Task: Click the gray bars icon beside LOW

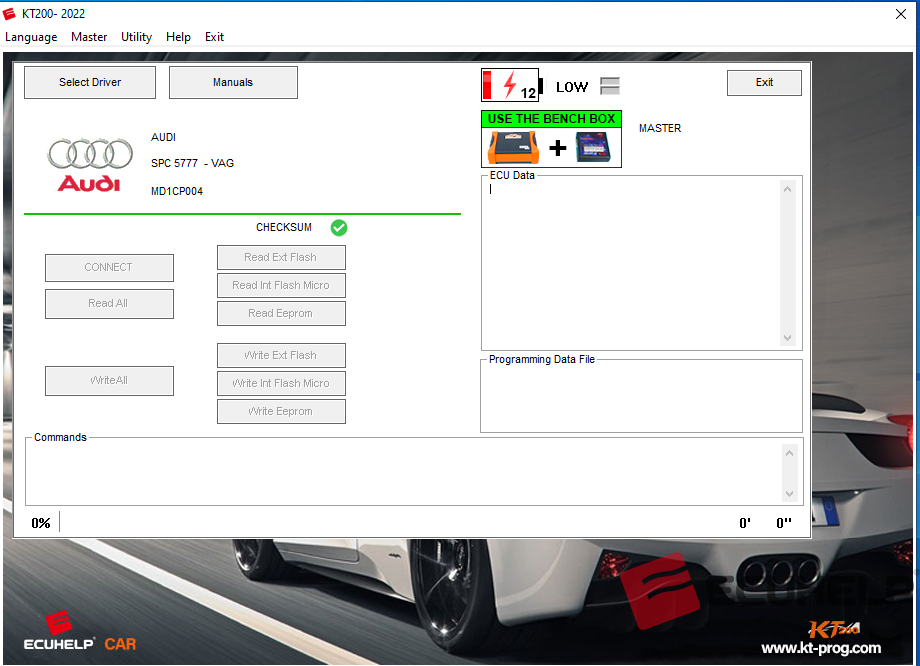Action: [x=610, y=86]
